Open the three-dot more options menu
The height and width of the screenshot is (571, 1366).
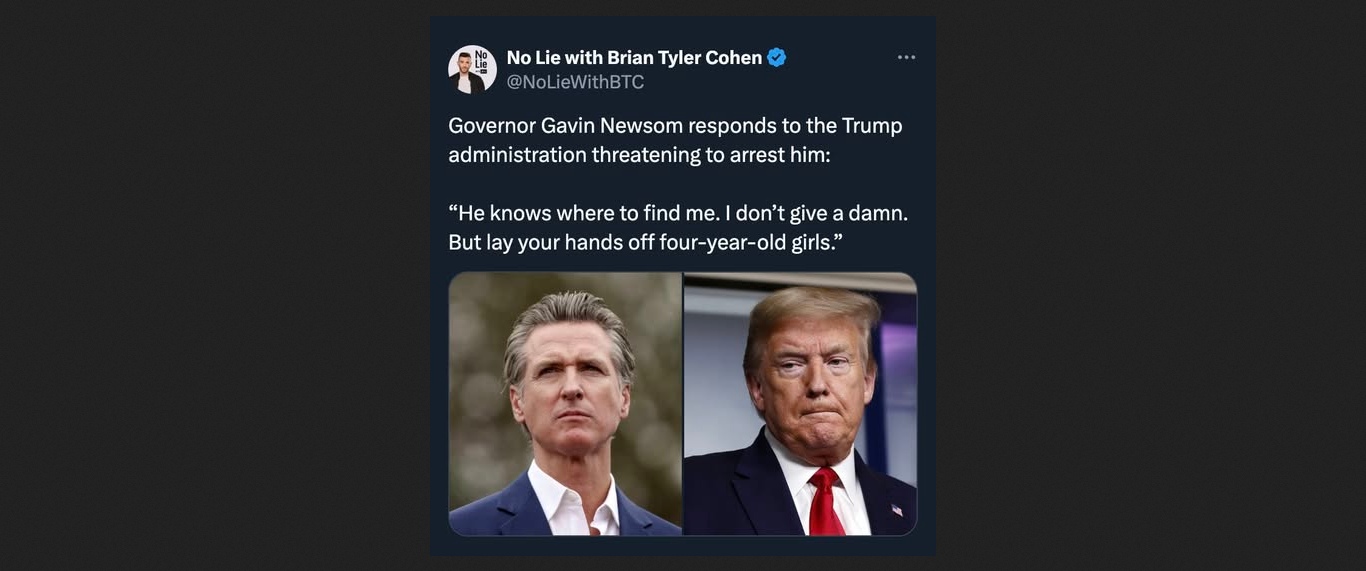[x=906, y=58]
